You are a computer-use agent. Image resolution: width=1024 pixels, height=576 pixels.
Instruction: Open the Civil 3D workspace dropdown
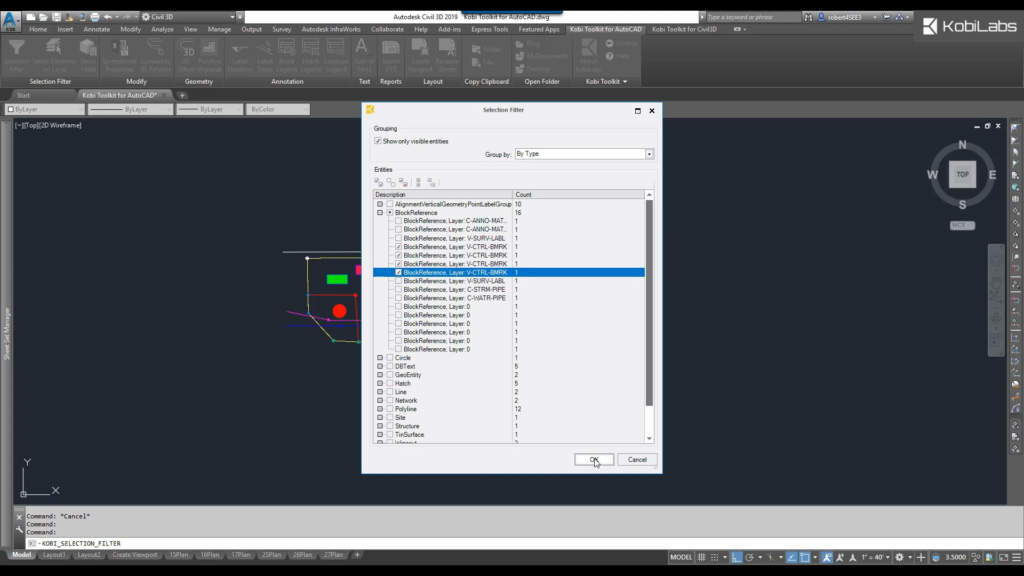[x=188, y=17]
